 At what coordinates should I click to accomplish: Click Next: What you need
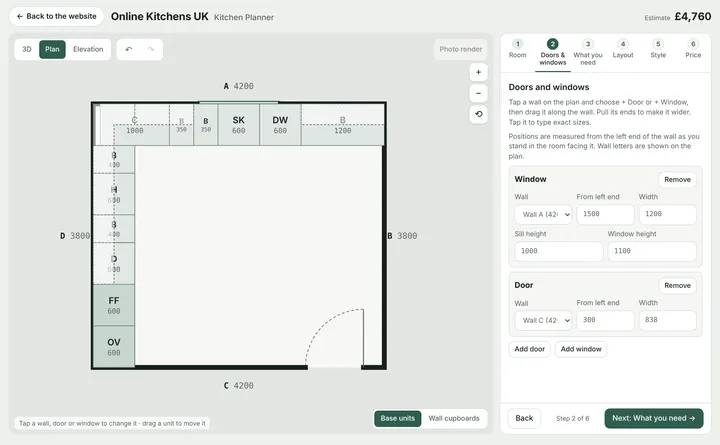click(654, 418)
